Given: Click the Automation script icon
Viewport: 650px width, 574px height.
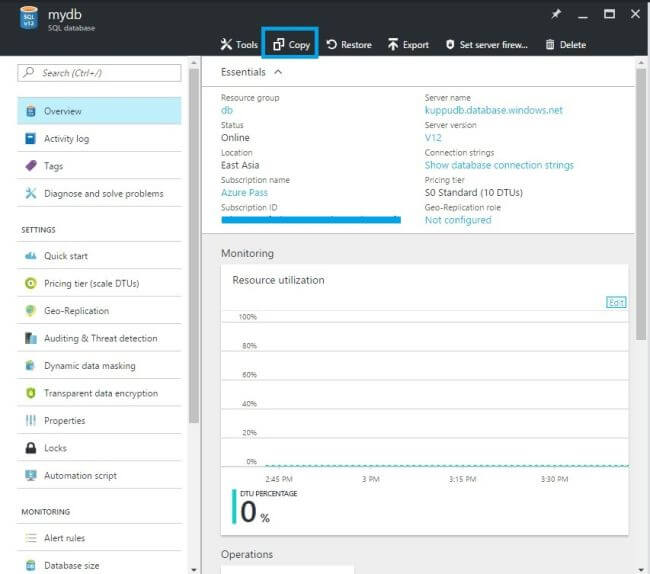Looking at the screenshot, I should [x=31, y=475].
